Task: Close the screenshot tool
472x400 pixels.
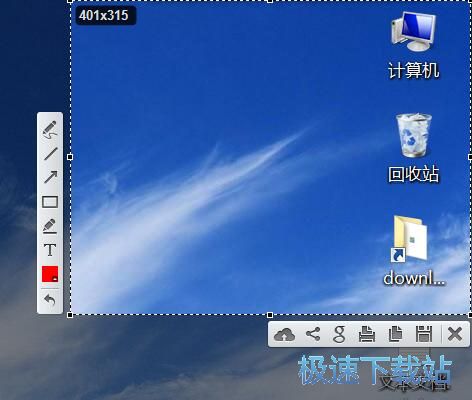Action: (x=455, y=334)
